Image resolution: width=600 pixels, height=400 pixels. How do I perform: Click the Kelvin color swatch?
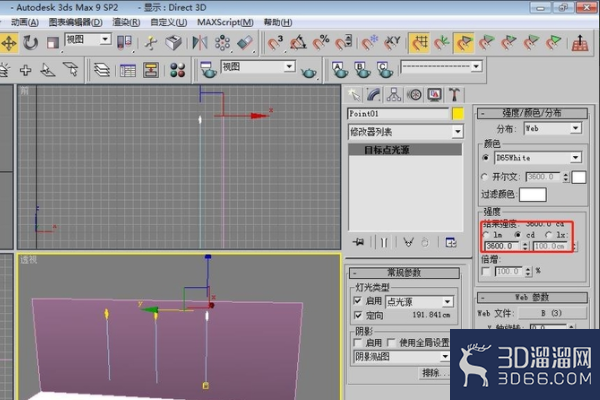click(x=579, y=177)
